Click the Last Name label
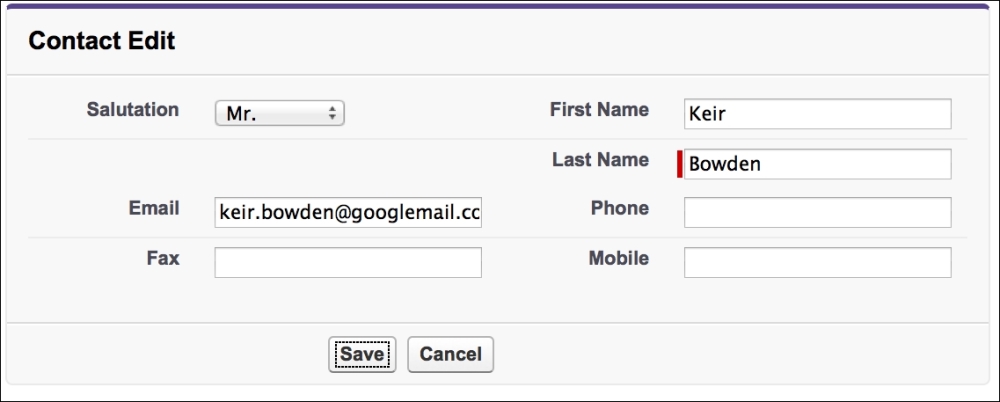 (600, 159)
